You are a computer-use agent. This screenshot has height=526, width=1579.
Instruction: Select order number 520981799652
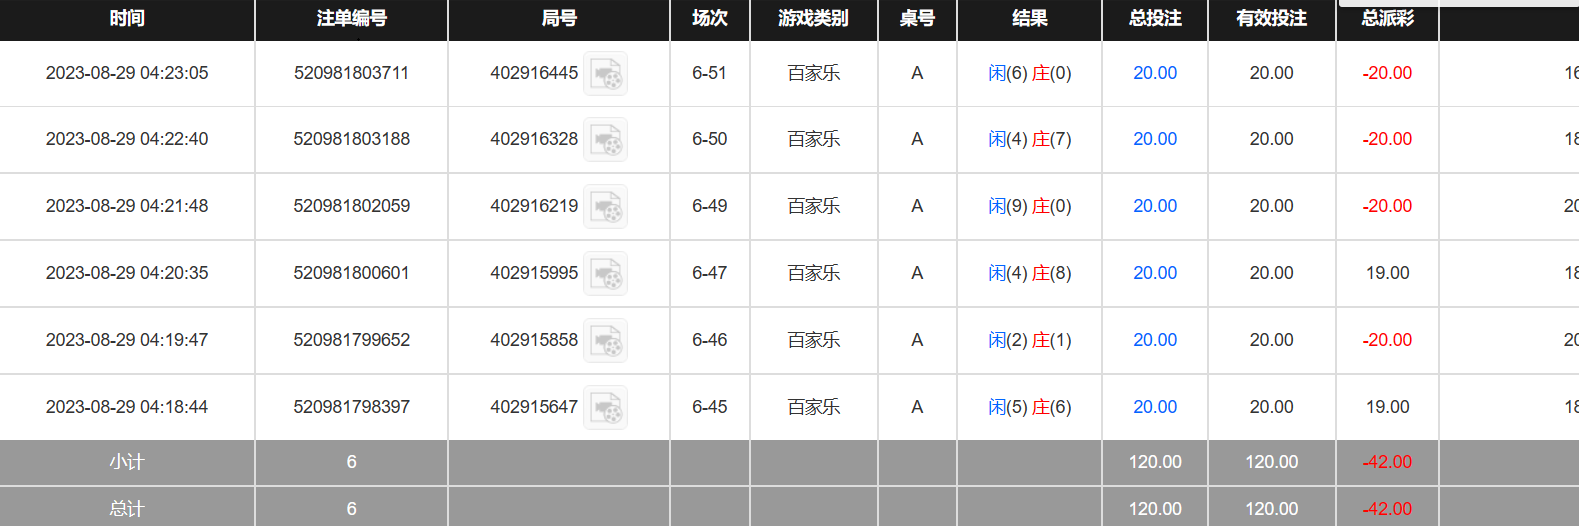click(351, 340)
